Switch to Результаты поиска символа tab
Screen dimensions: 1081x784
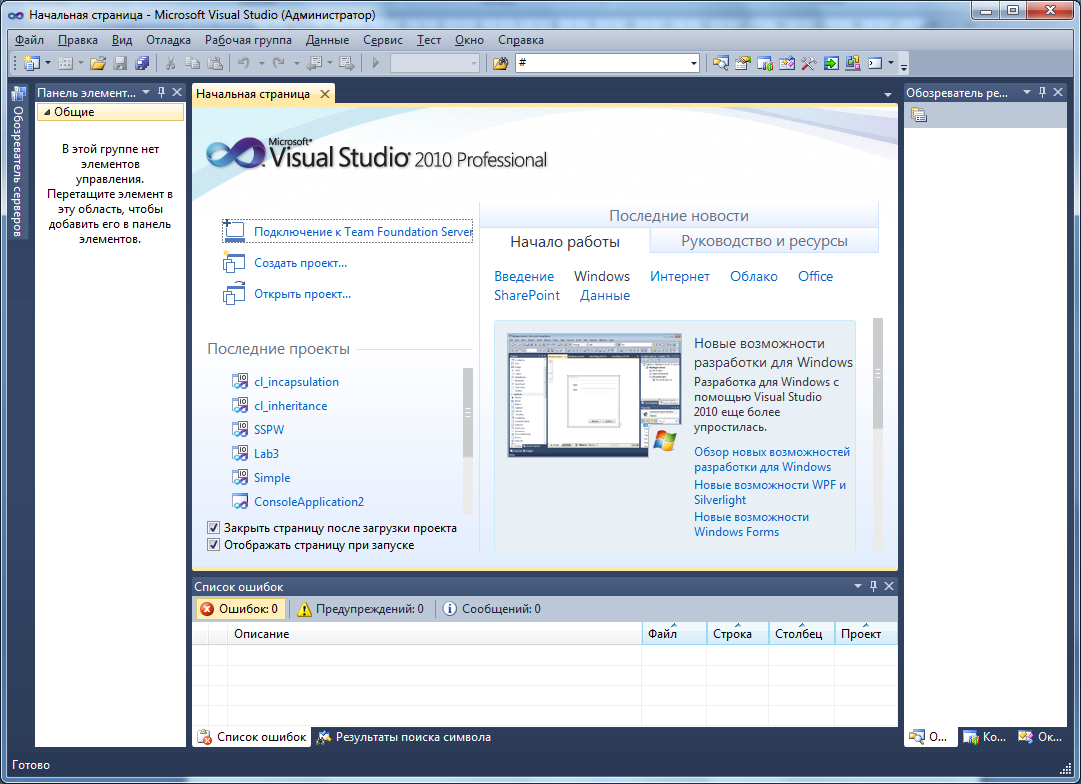tap(404, 737)
